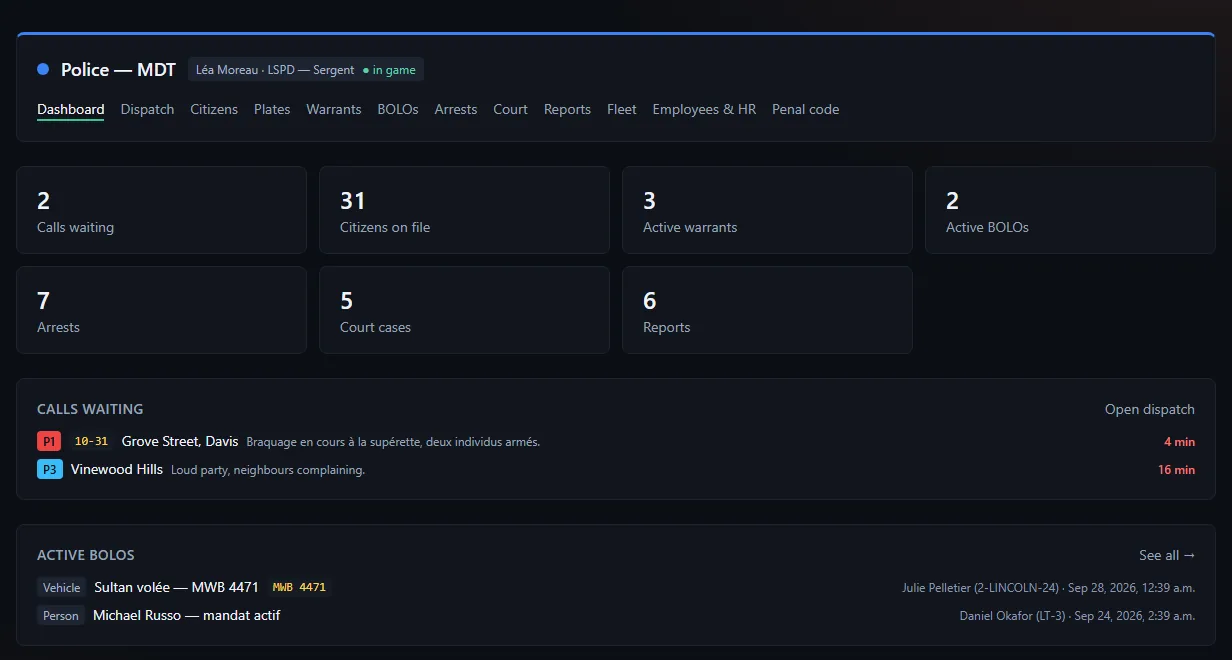Image resolution: width=1232 pixels, height=660 pixels.
Task: Switch to the BOLOs tab
Action: 398,109
